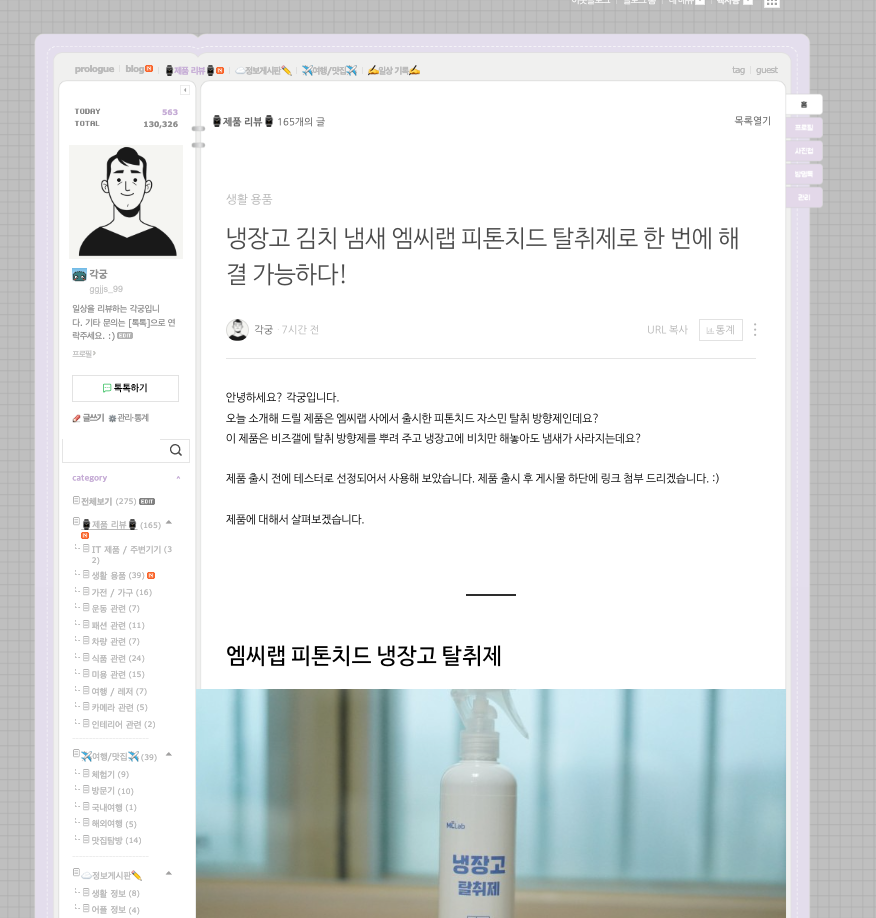
Task: Open 해외여행 (5) subcategory
Action: click(114, 824)
